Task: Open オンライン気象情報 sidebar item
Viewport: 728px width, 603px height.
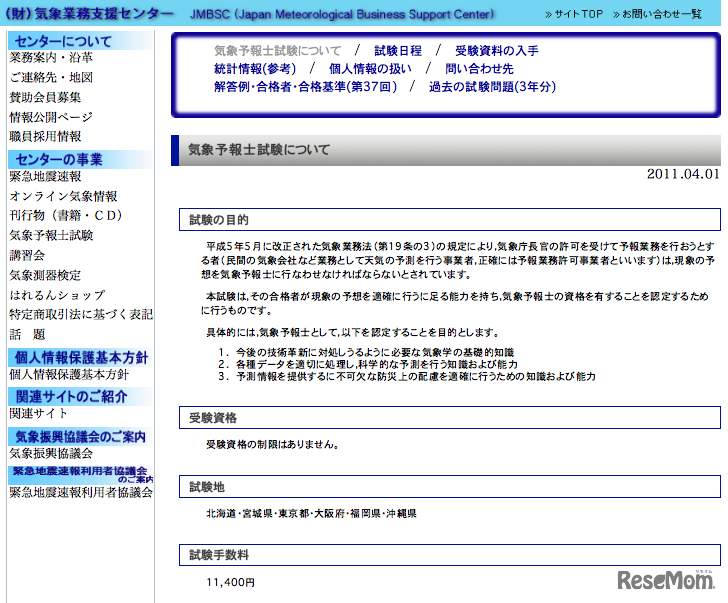Action: tap(63, 197)
